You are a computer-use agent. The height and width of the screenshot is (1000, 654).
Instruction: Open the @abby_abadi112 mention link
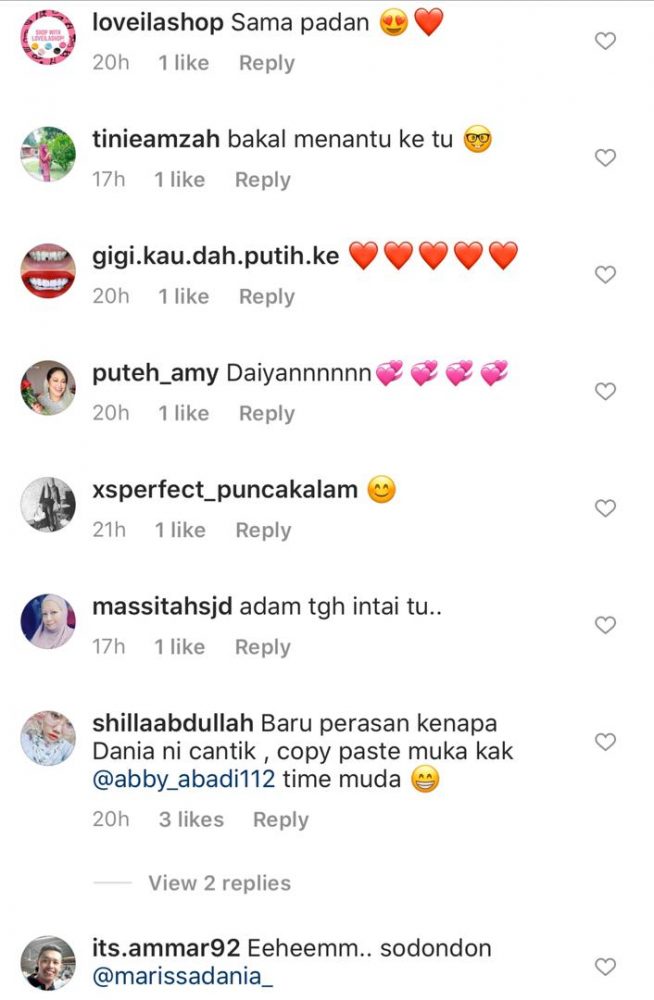[184, 779]
